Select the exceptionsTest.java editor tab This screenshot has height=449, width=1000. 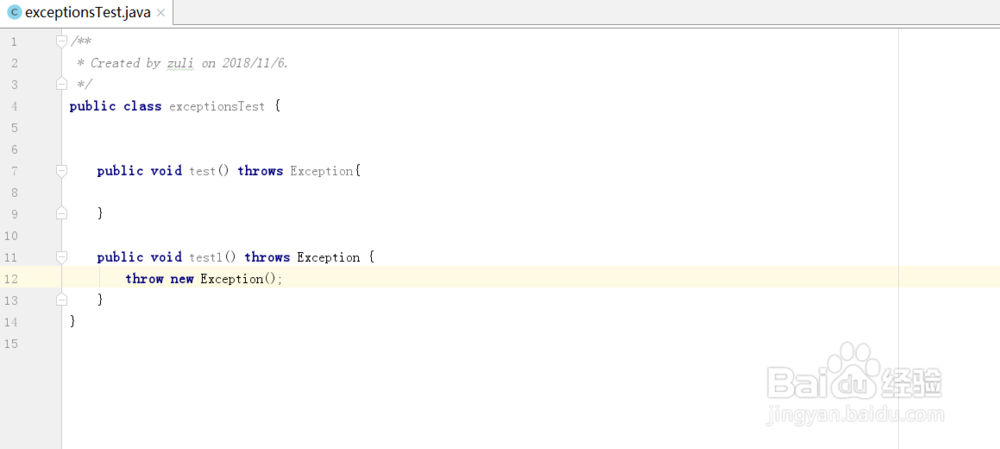88,13
